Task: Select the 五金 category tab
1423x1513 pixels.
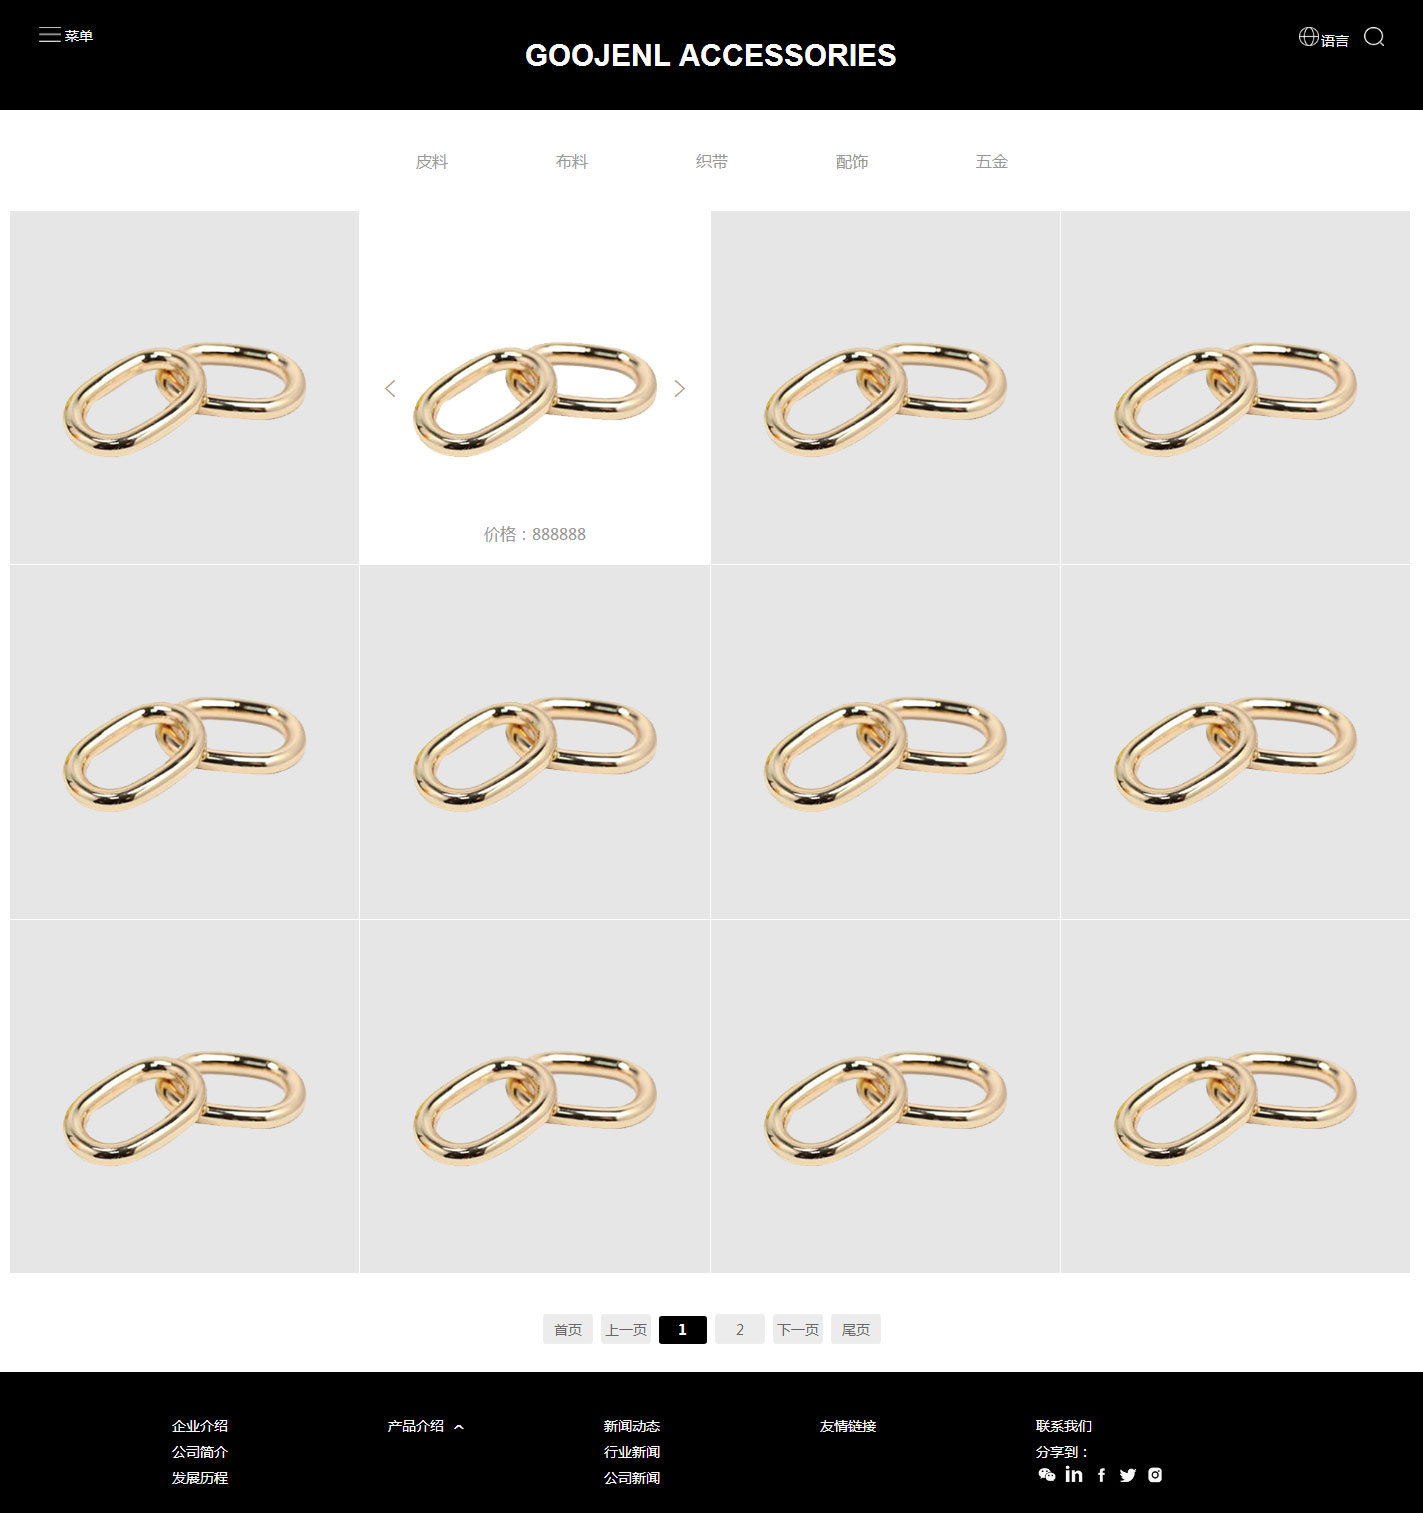Action: pyautogui.click(x=992, y=161)
